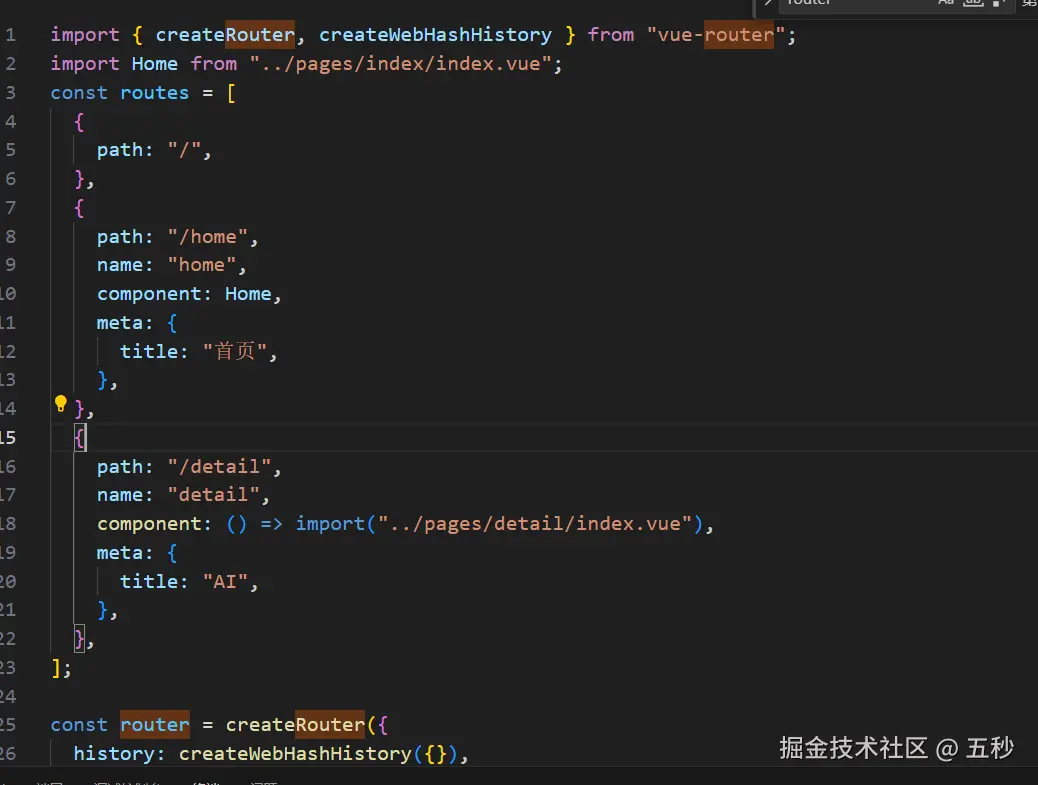This screenshot has width=1038, height=785.
Task: Click the string "首页" on line 12
Action: (234, 351)
